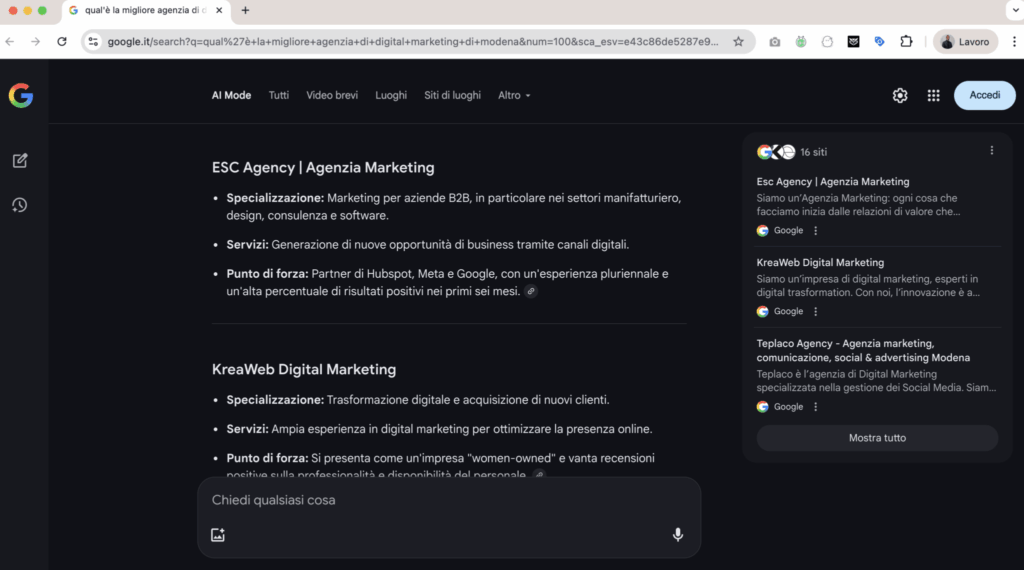The width and height of the screenshot is (1024, 570).
Task: Click the gray circle extension icon
Action: pyautogui.click(x=827, y=42)
